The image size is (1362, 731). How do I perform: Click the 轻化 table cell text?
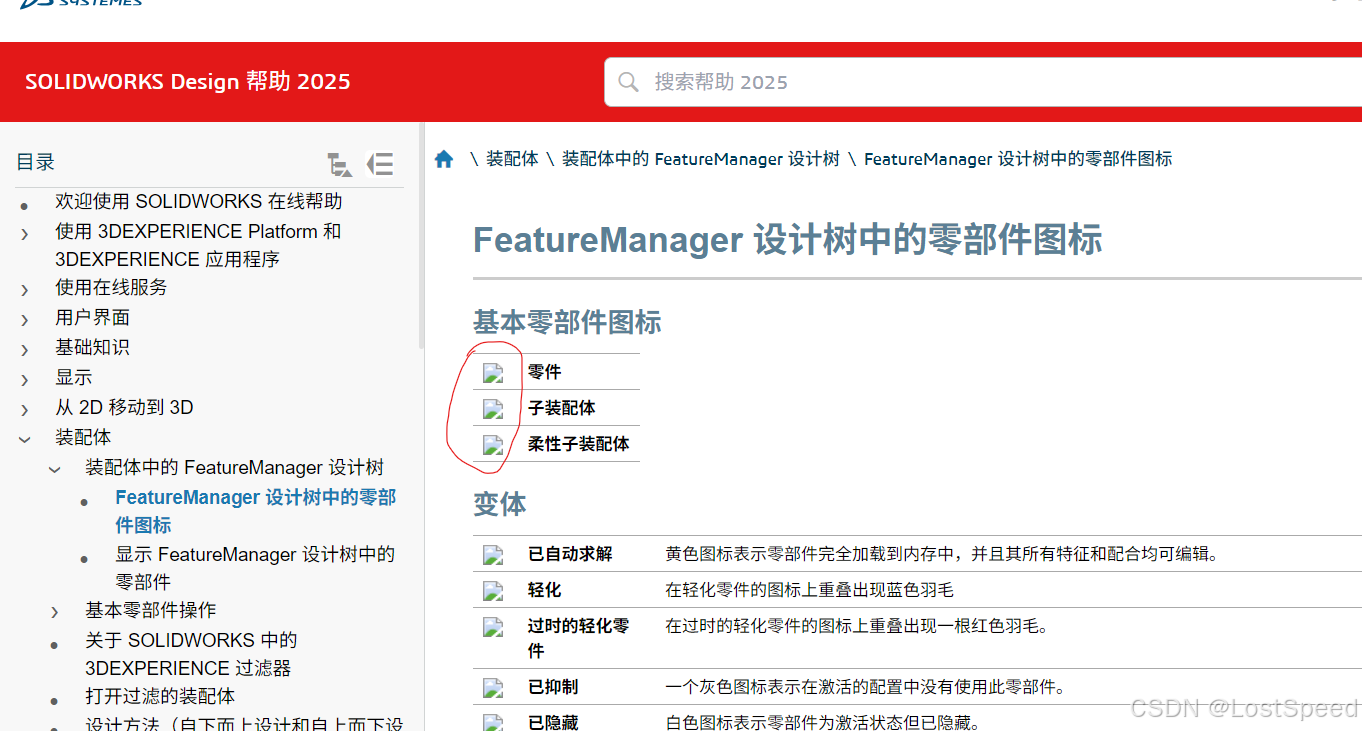click(545, 590)
